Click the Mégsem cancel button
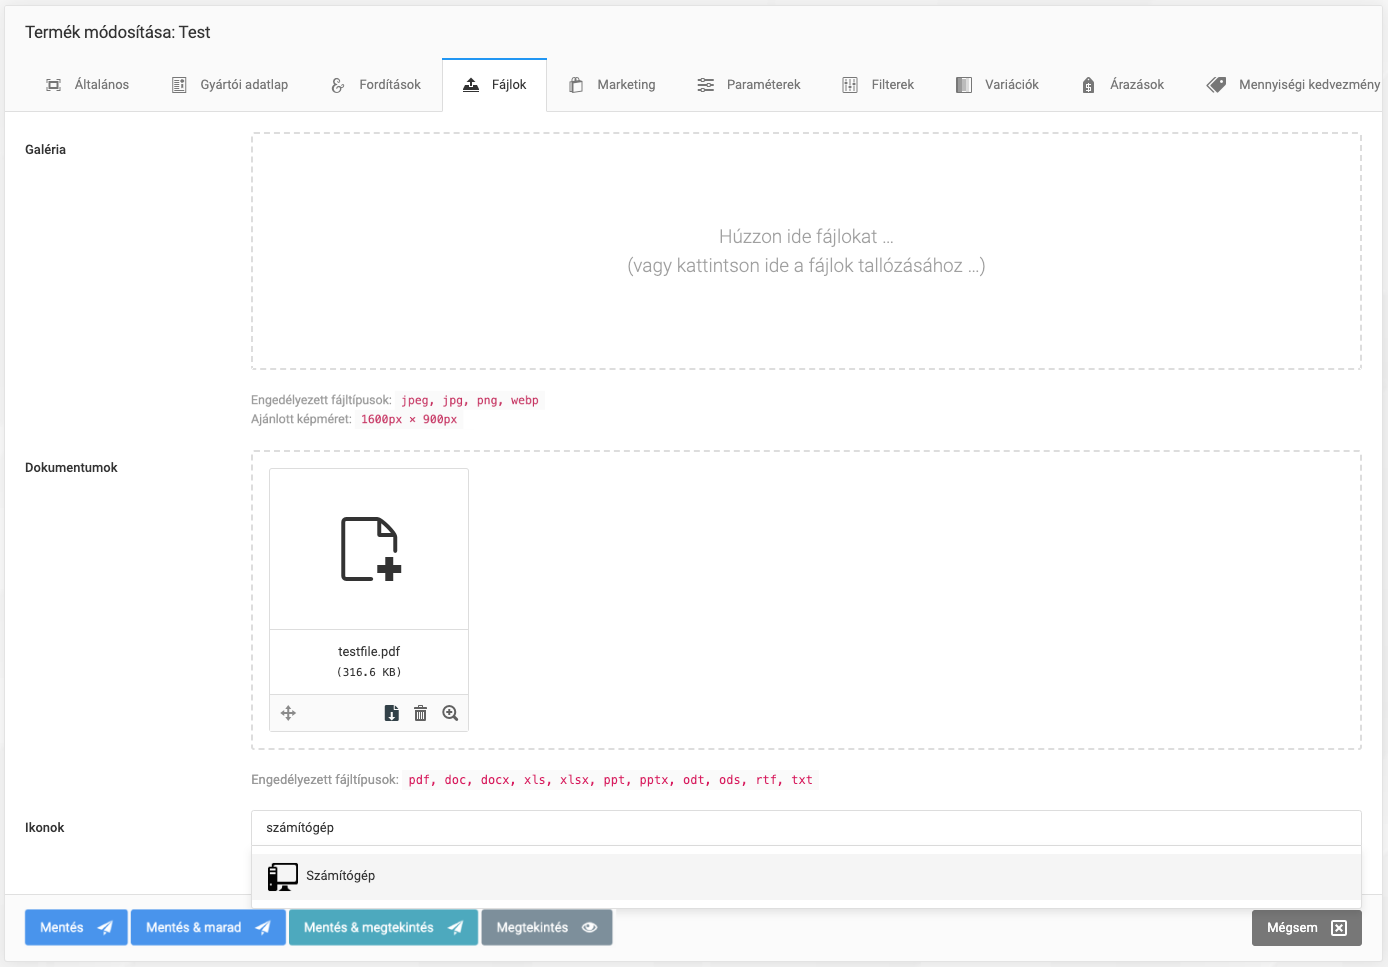The width and height of the screenshot is (1388, 967). (1307, 927)
